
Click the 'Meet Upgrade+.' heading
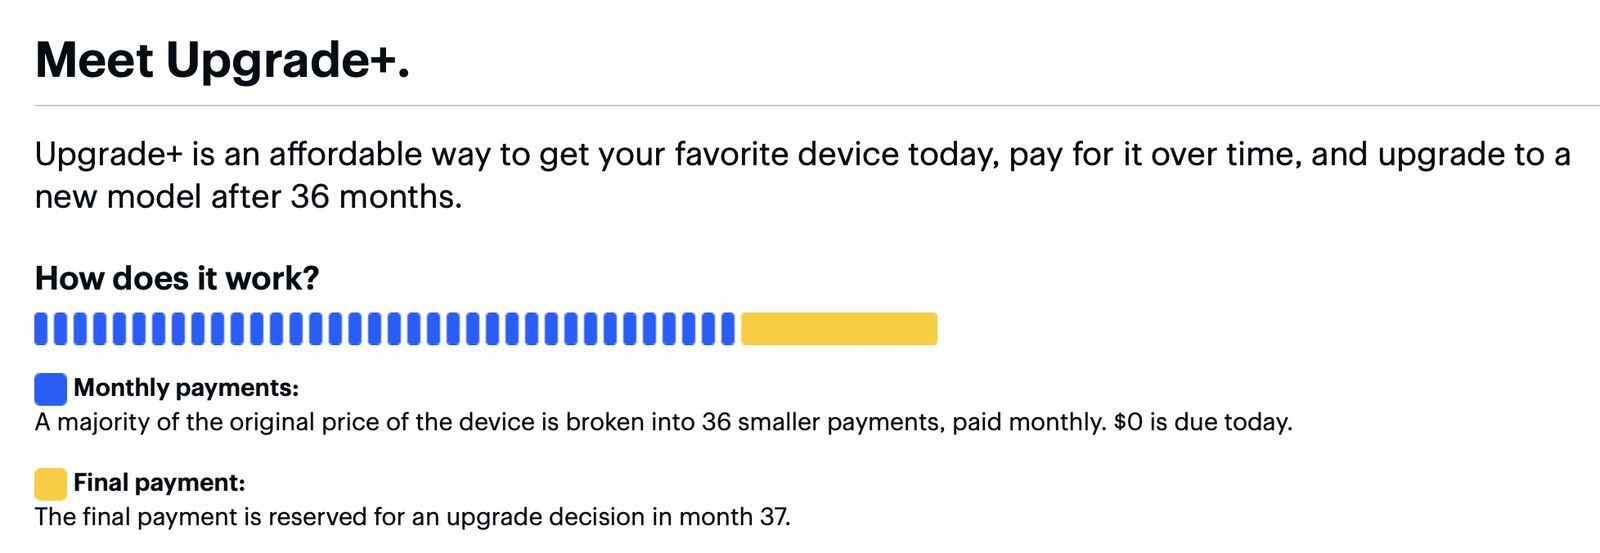click(x=222, y=60)
